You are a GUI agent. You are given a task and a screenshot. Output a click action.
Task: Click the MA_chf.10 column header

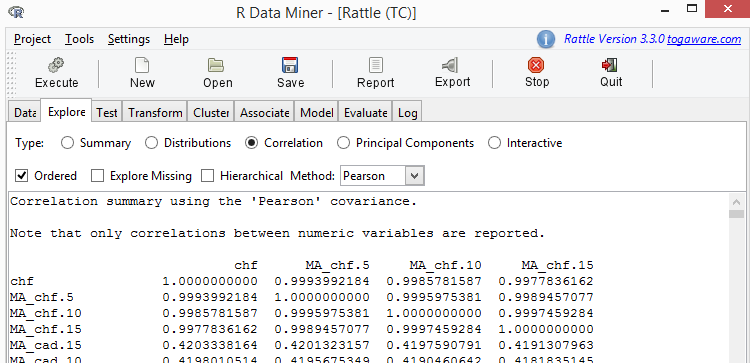tap(445, 265)
